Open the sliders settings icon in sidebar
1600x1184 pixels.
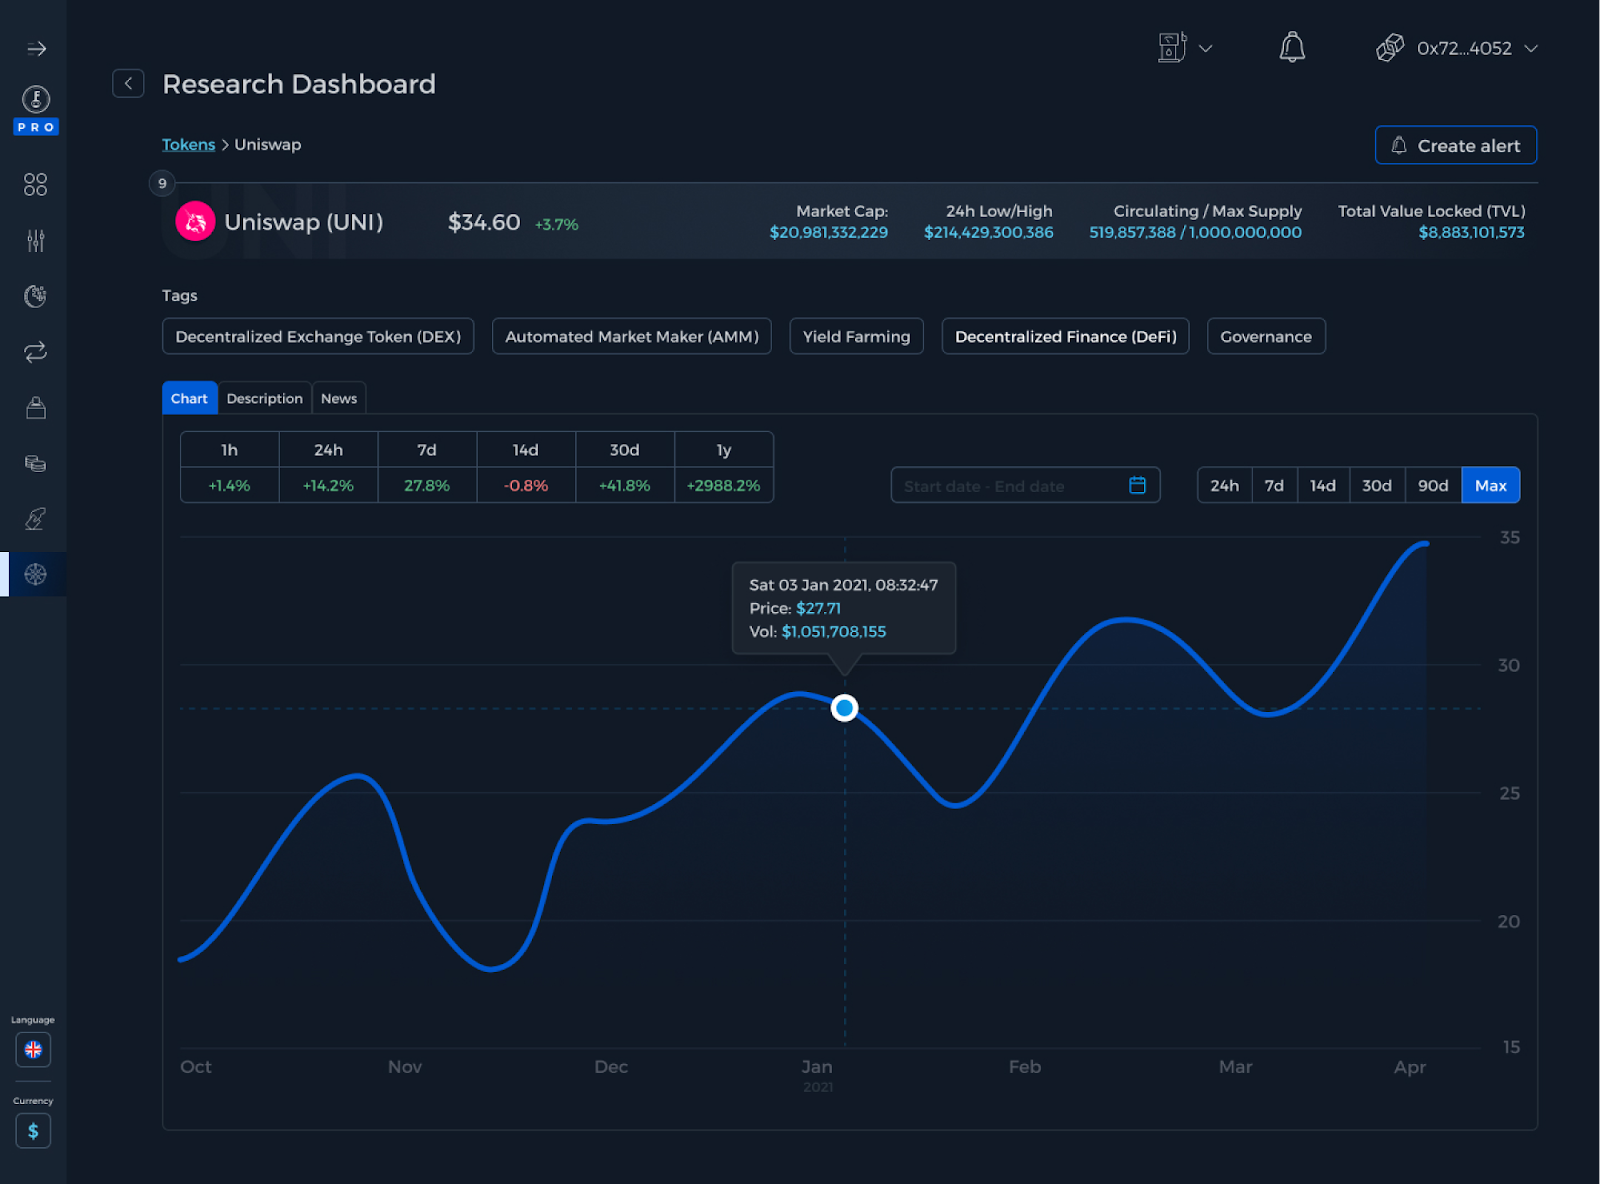point(35,240)
